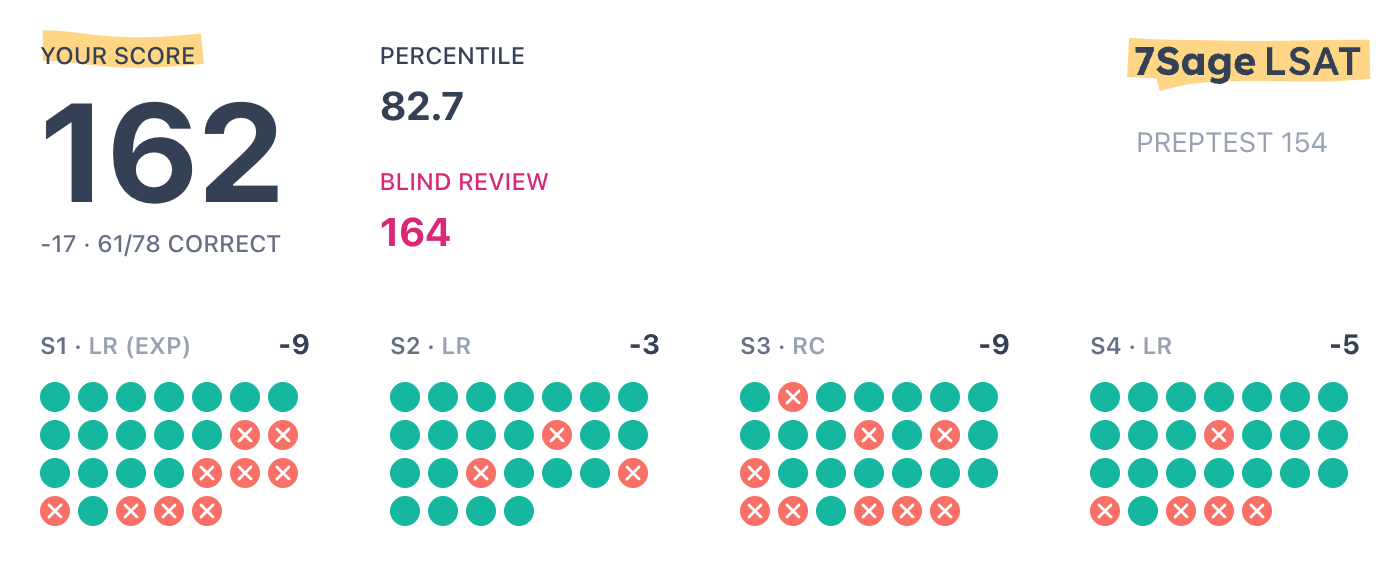Click the first question circle in S1
1400x570 pixels.
55,397
